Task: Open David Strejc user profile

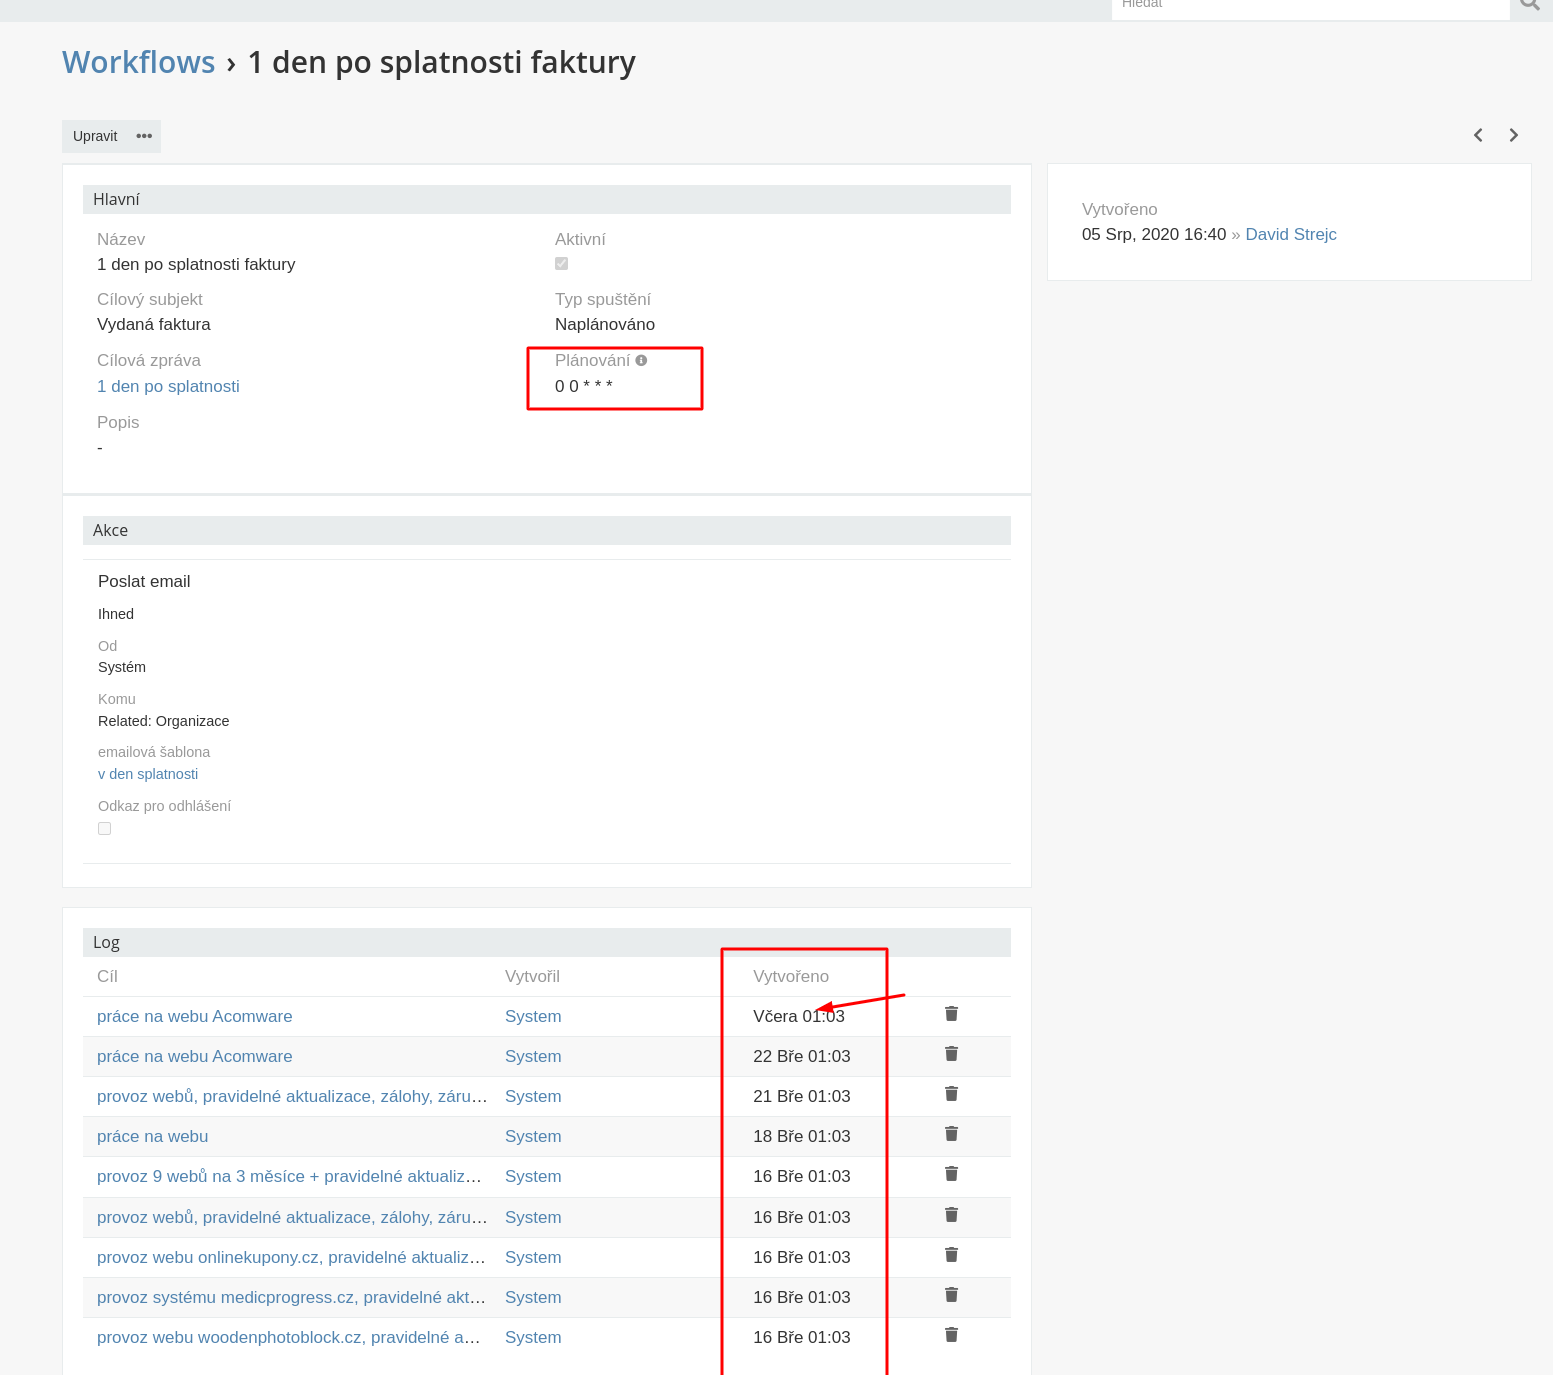Action: 1290,234
